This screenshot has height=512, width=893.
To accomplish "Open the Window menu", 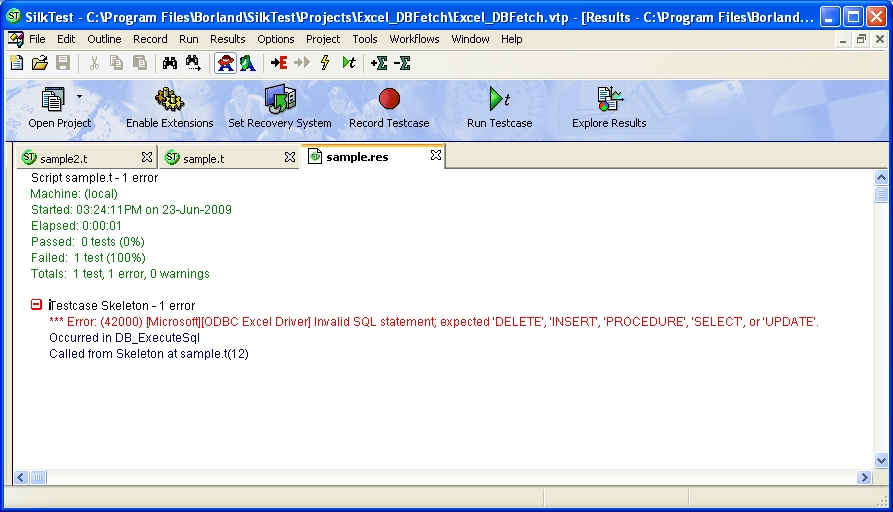I will pyautogui.click(x=470, y=39).
